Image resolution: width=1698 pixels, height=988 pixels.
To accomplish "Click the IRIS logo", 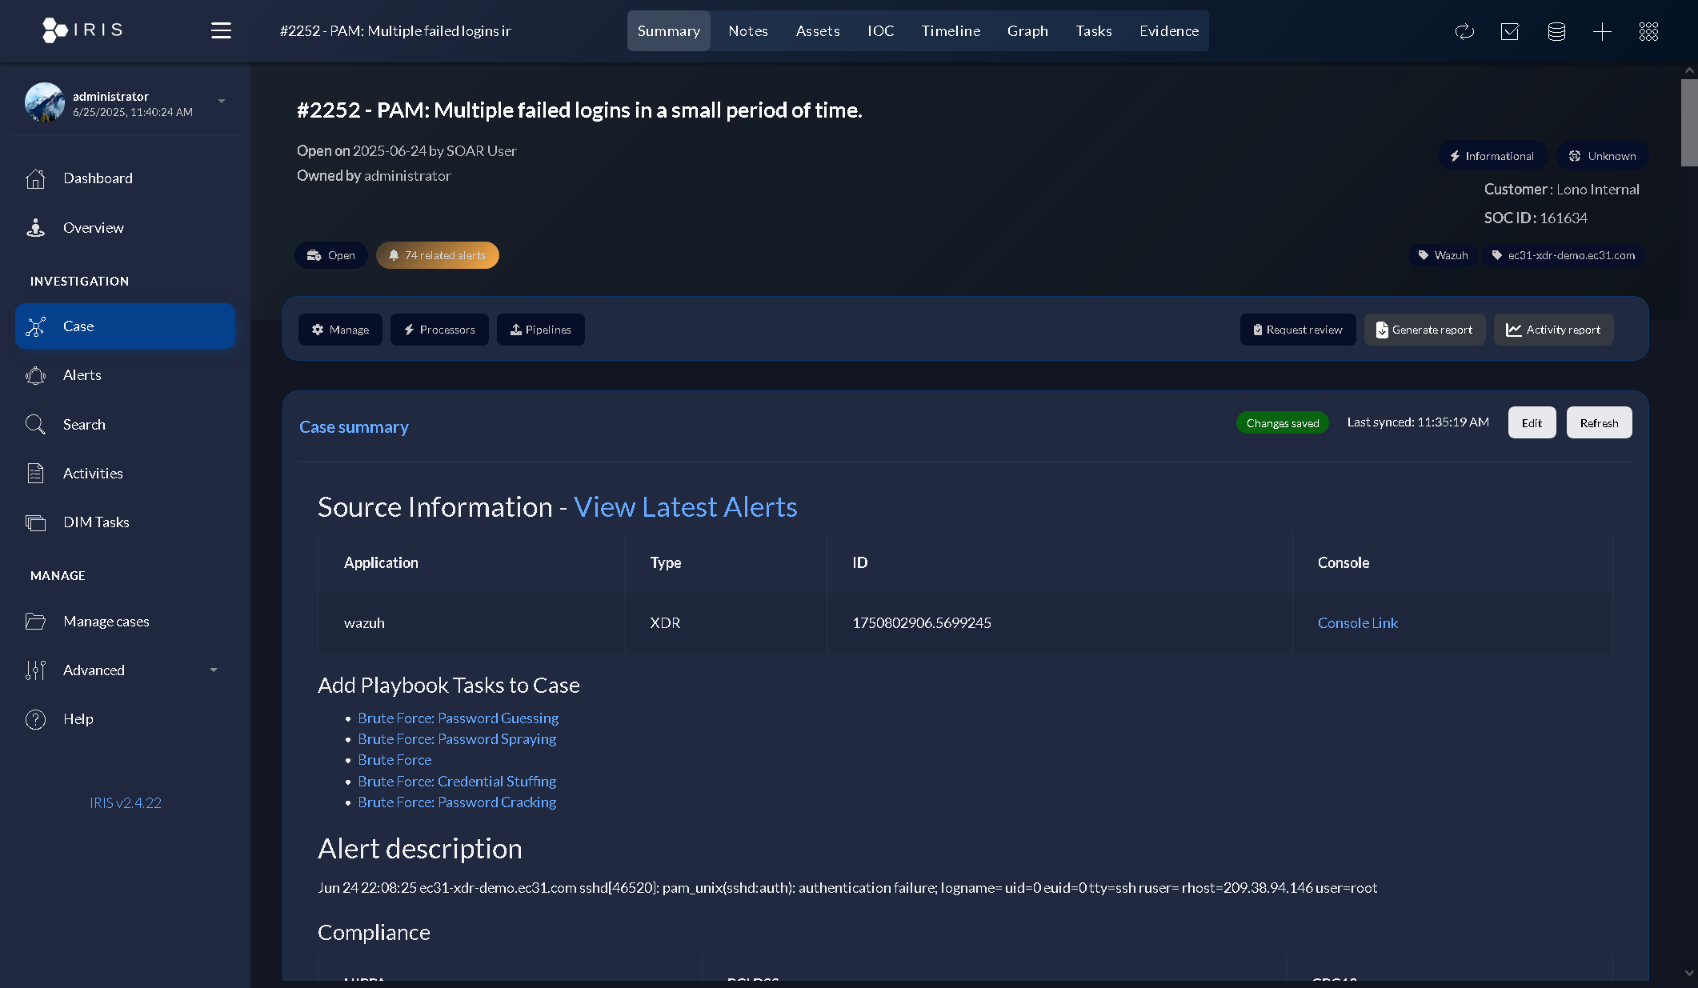I will pos(83,30).
